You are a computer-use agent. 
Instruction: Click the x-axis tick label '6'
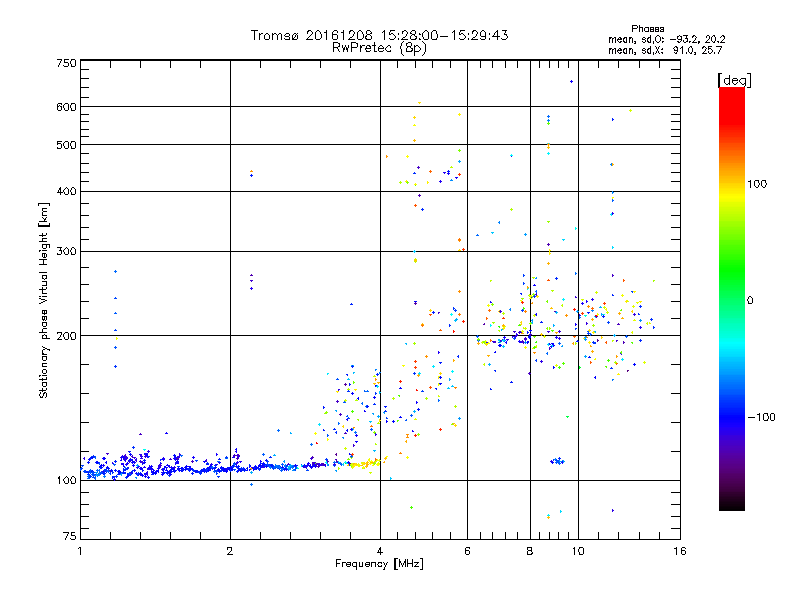[467, 551]
